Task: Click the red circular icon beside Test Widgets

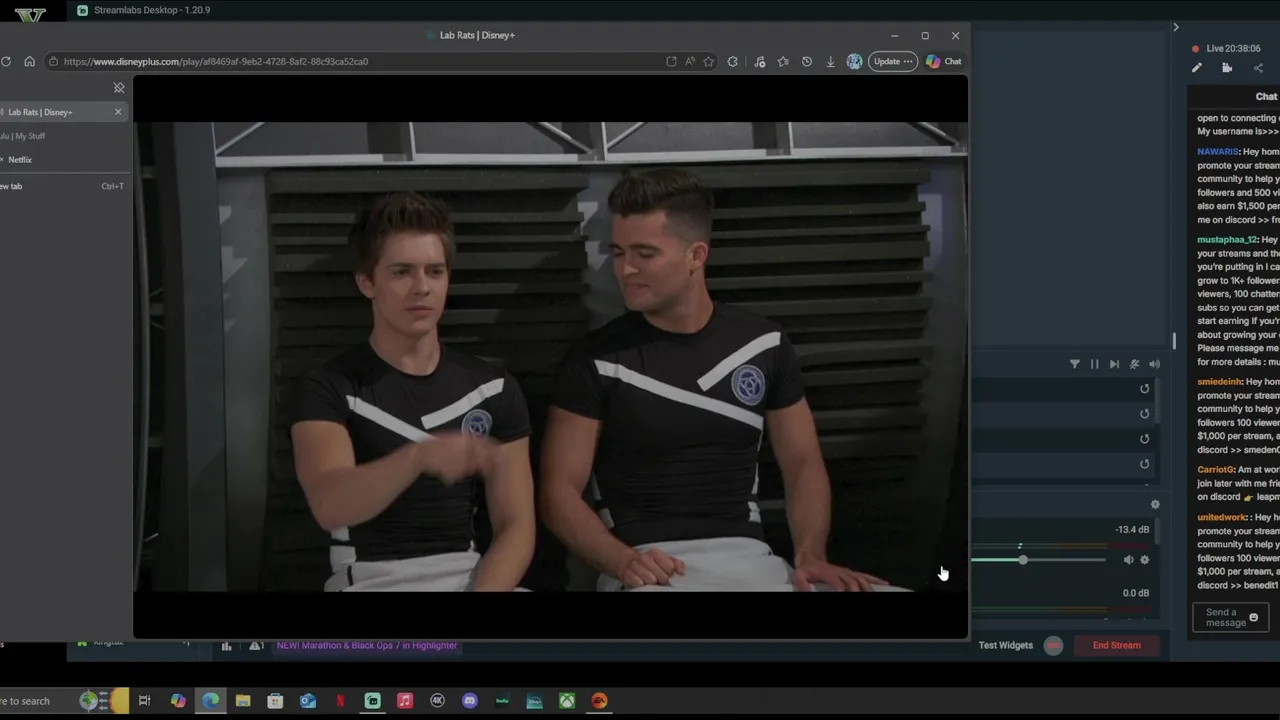Action: pyautogui.click(x=1053, y=645)
